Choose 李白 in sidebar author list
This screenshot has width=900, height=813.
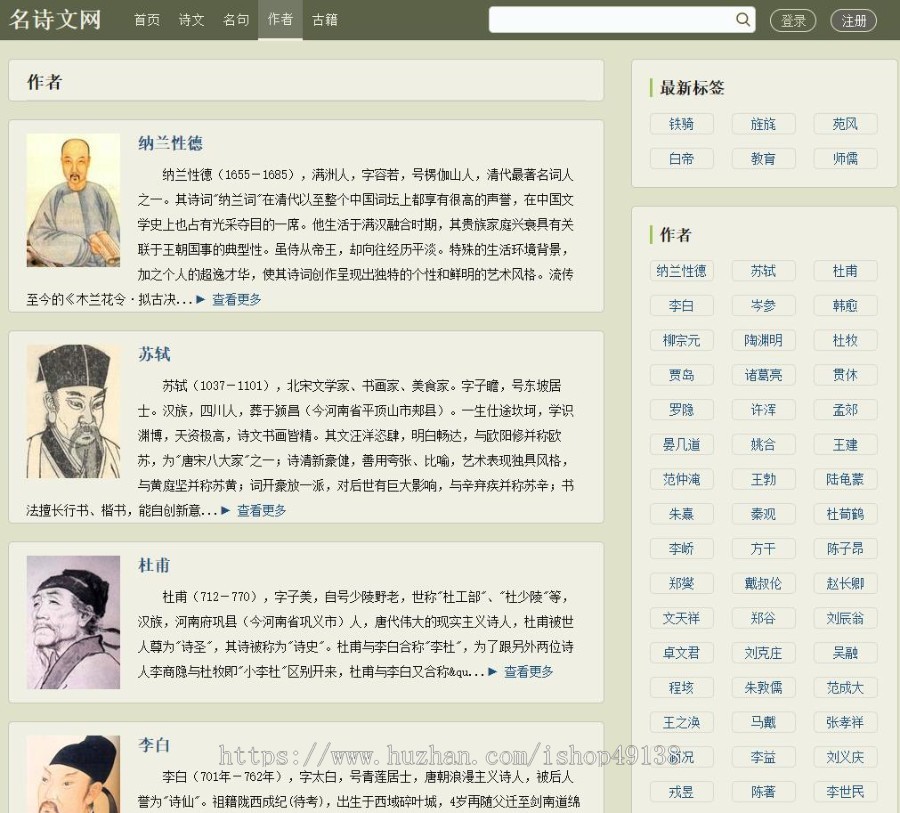(x=681, y=305)
